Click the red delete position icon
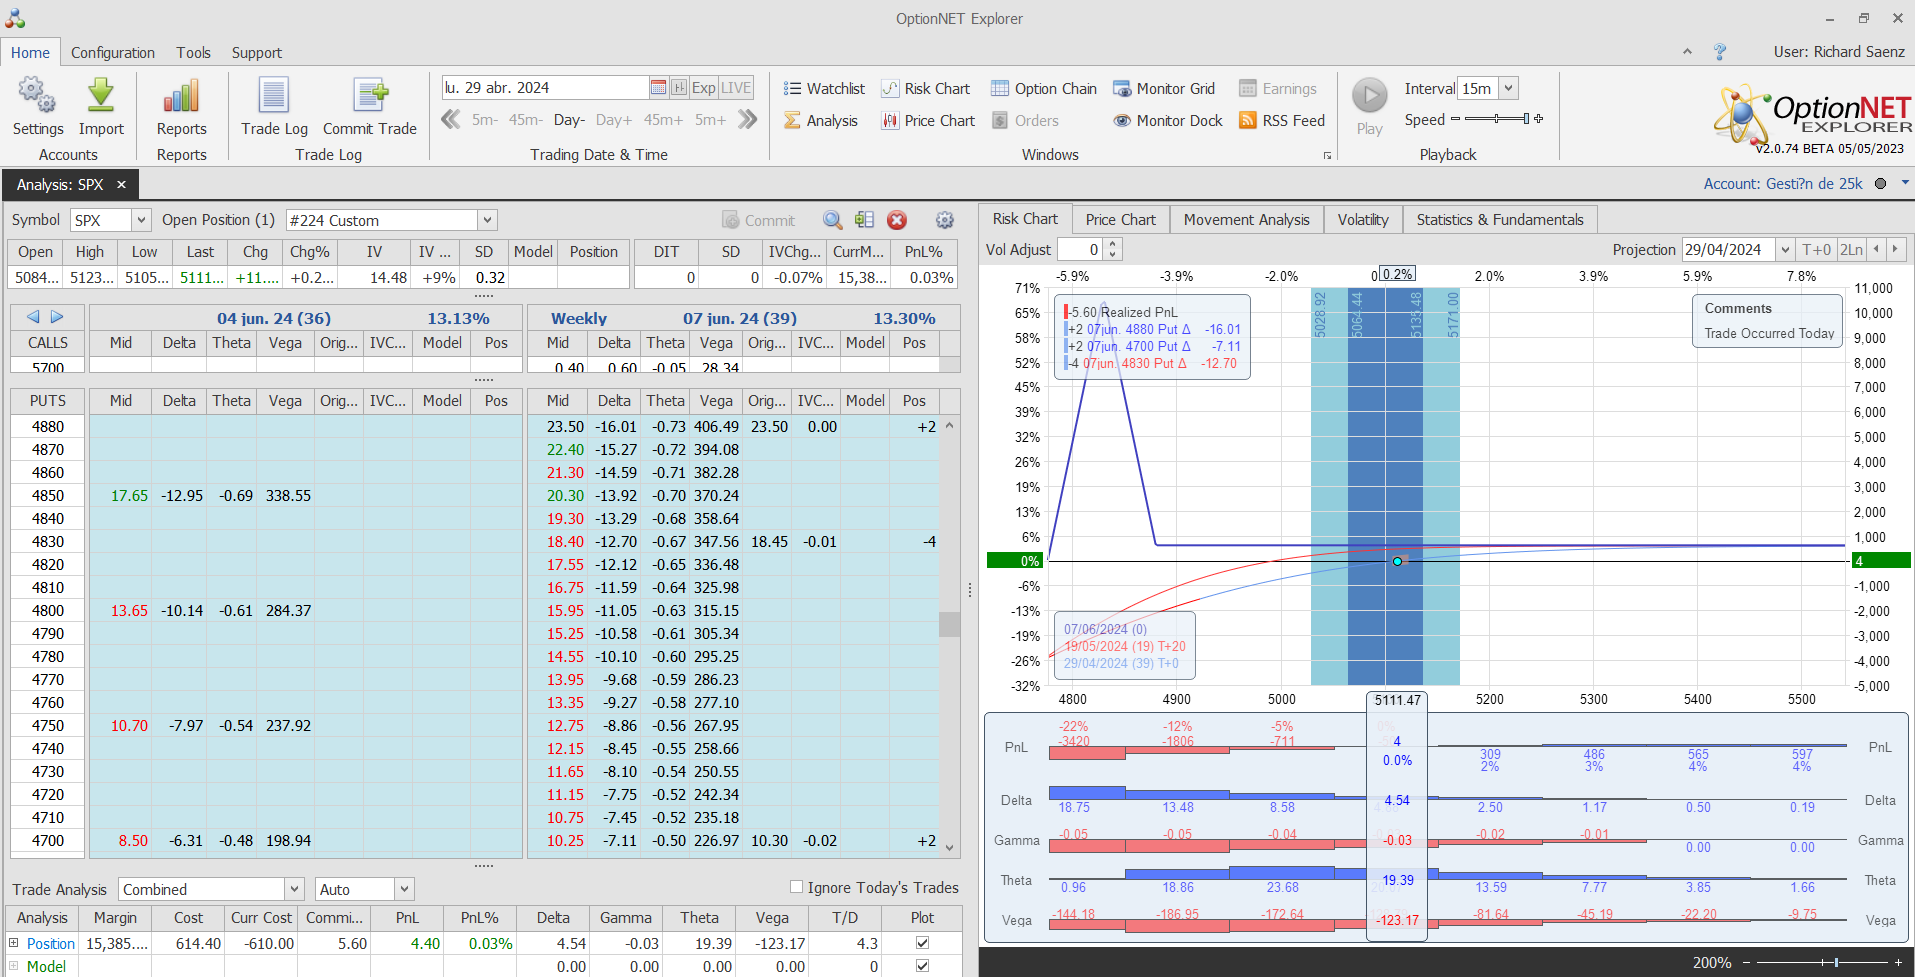Screen dimensions: 1915x977 pos(897,220)
